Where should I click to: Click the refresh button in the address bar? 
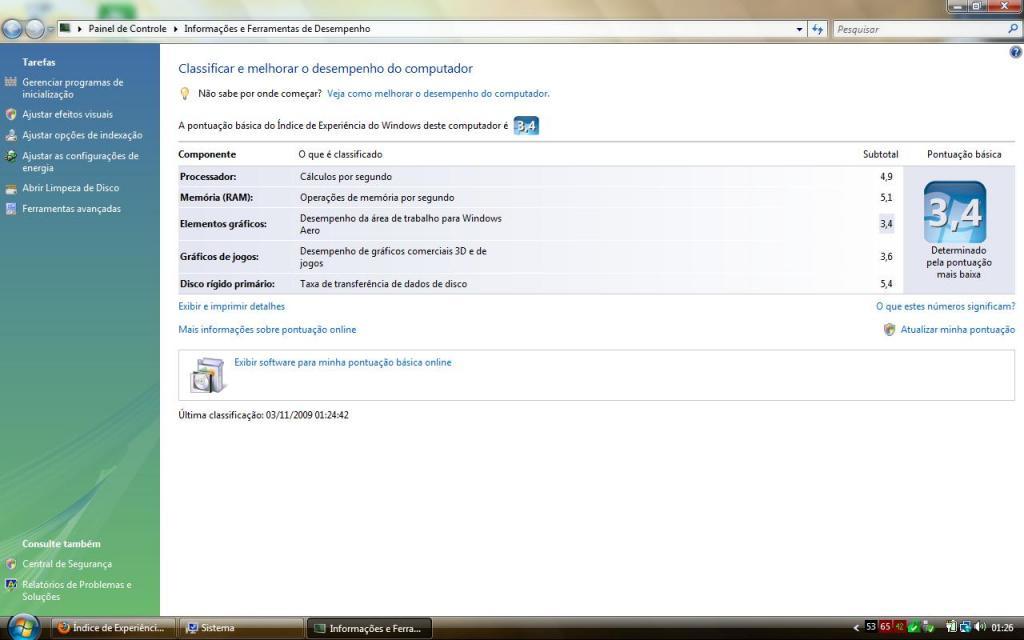click(x=818, y=29)
